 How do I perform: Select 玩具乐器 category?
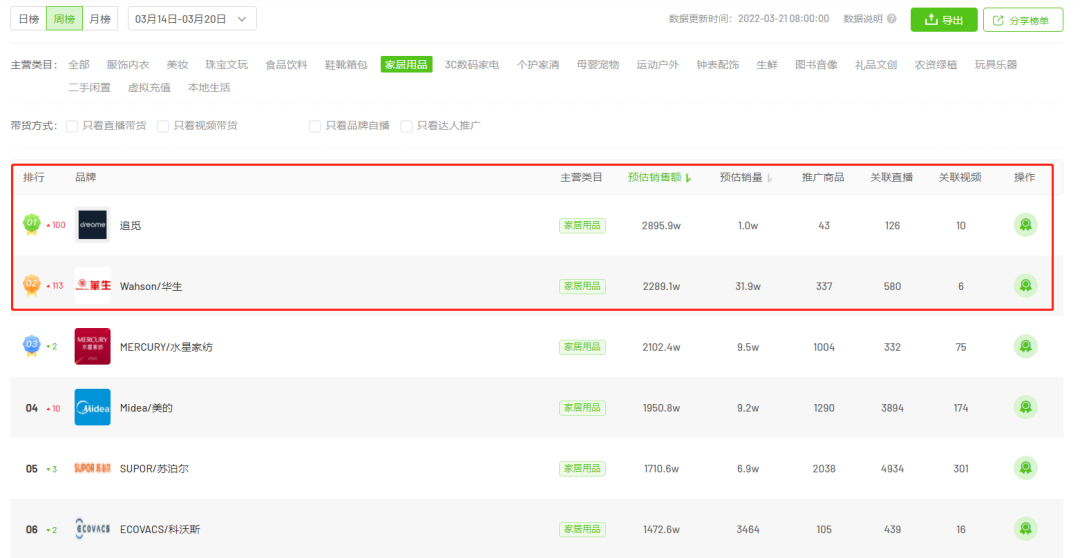[996, 65]
